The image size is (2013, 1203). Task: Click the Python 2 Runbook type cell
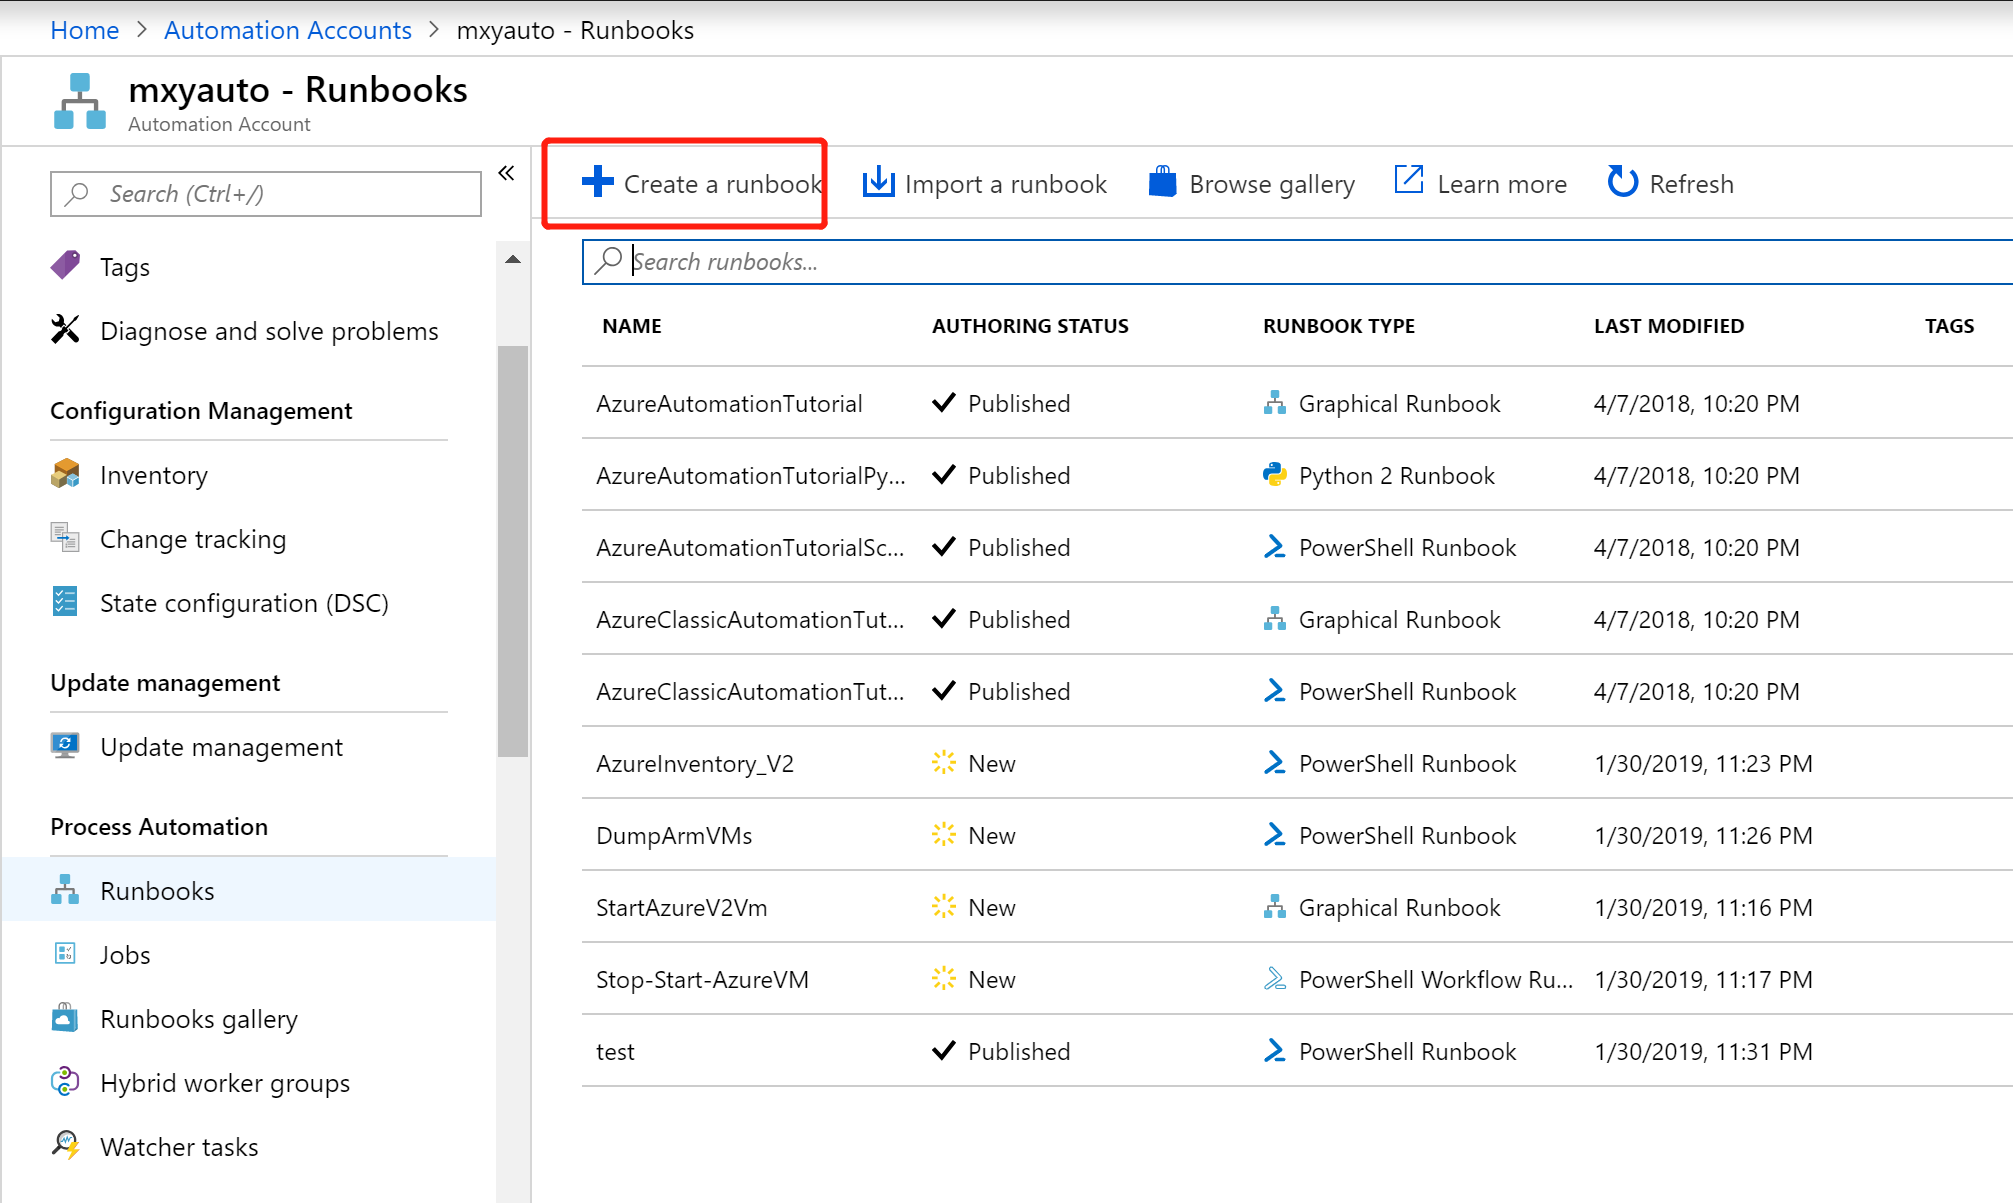tap(1396, 476)
